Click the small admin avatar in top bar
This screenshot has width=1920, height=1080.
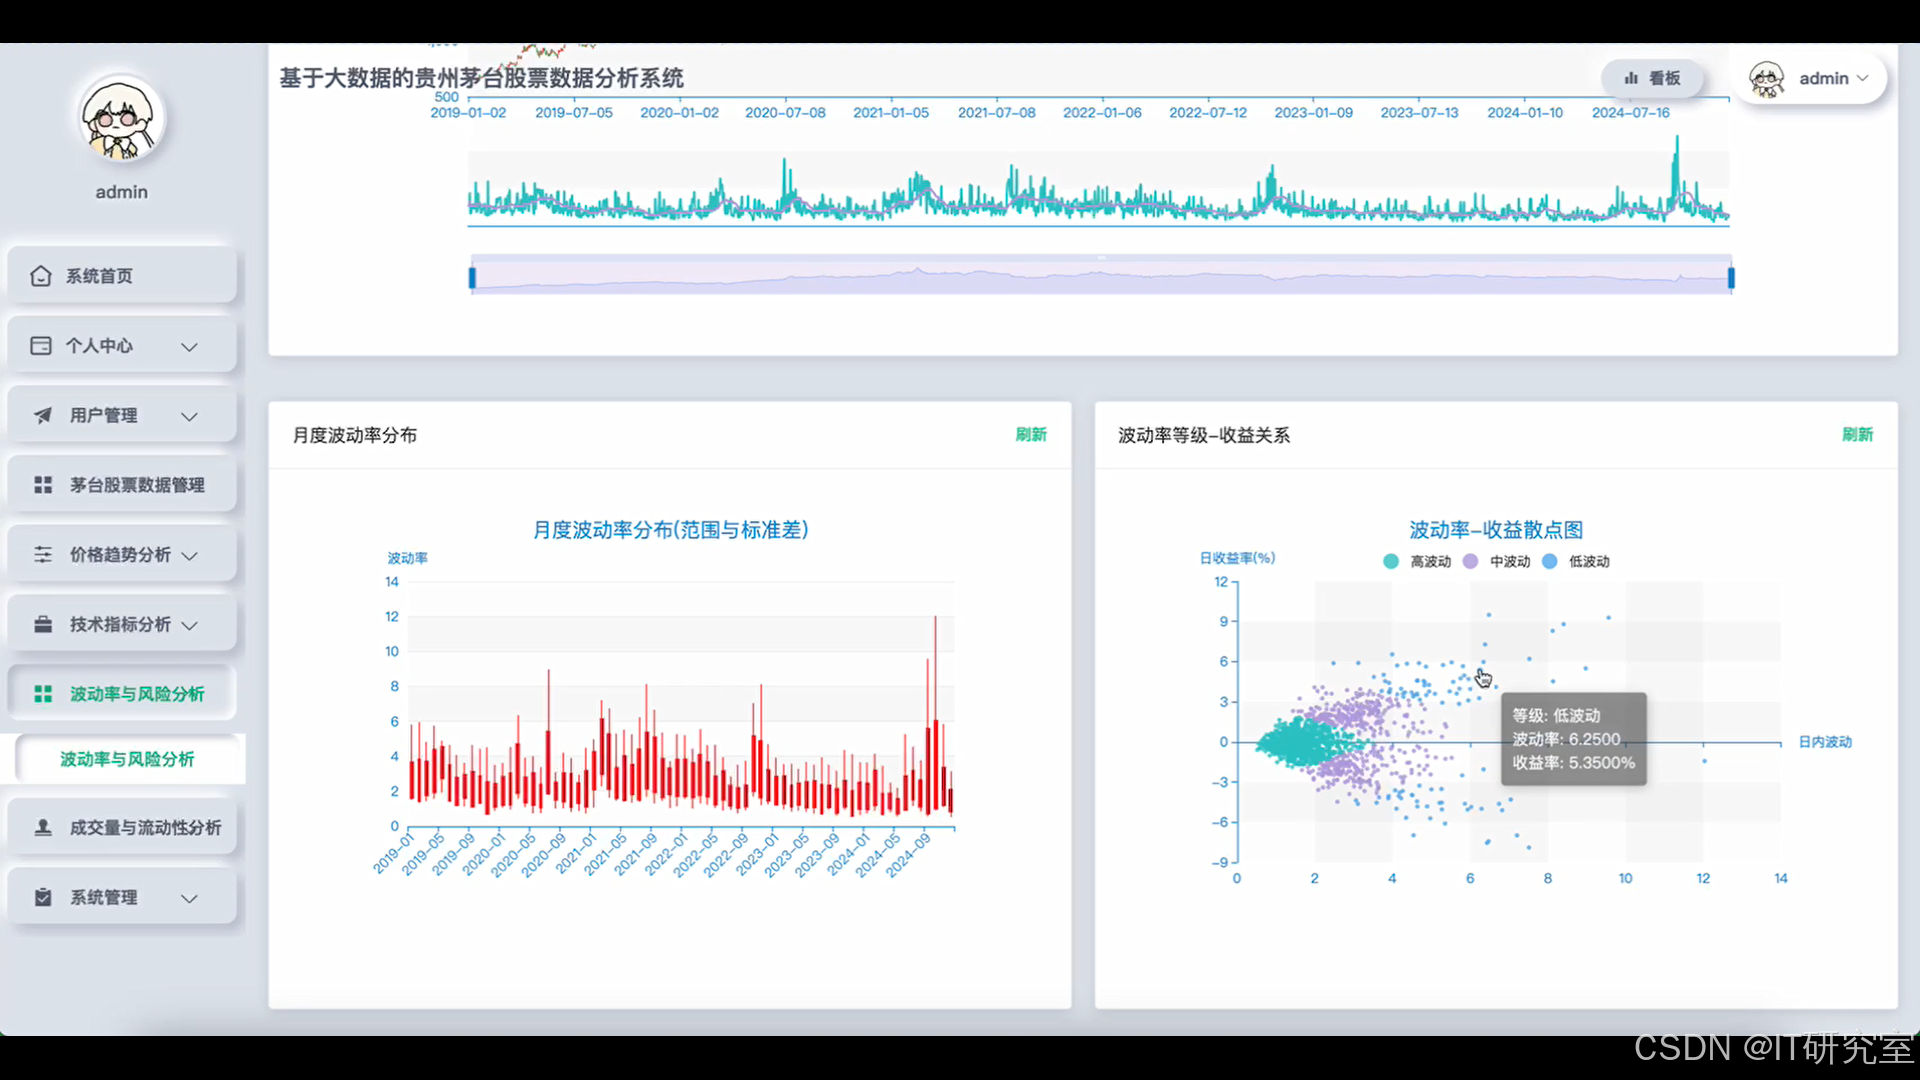[x=1767, y=78]
